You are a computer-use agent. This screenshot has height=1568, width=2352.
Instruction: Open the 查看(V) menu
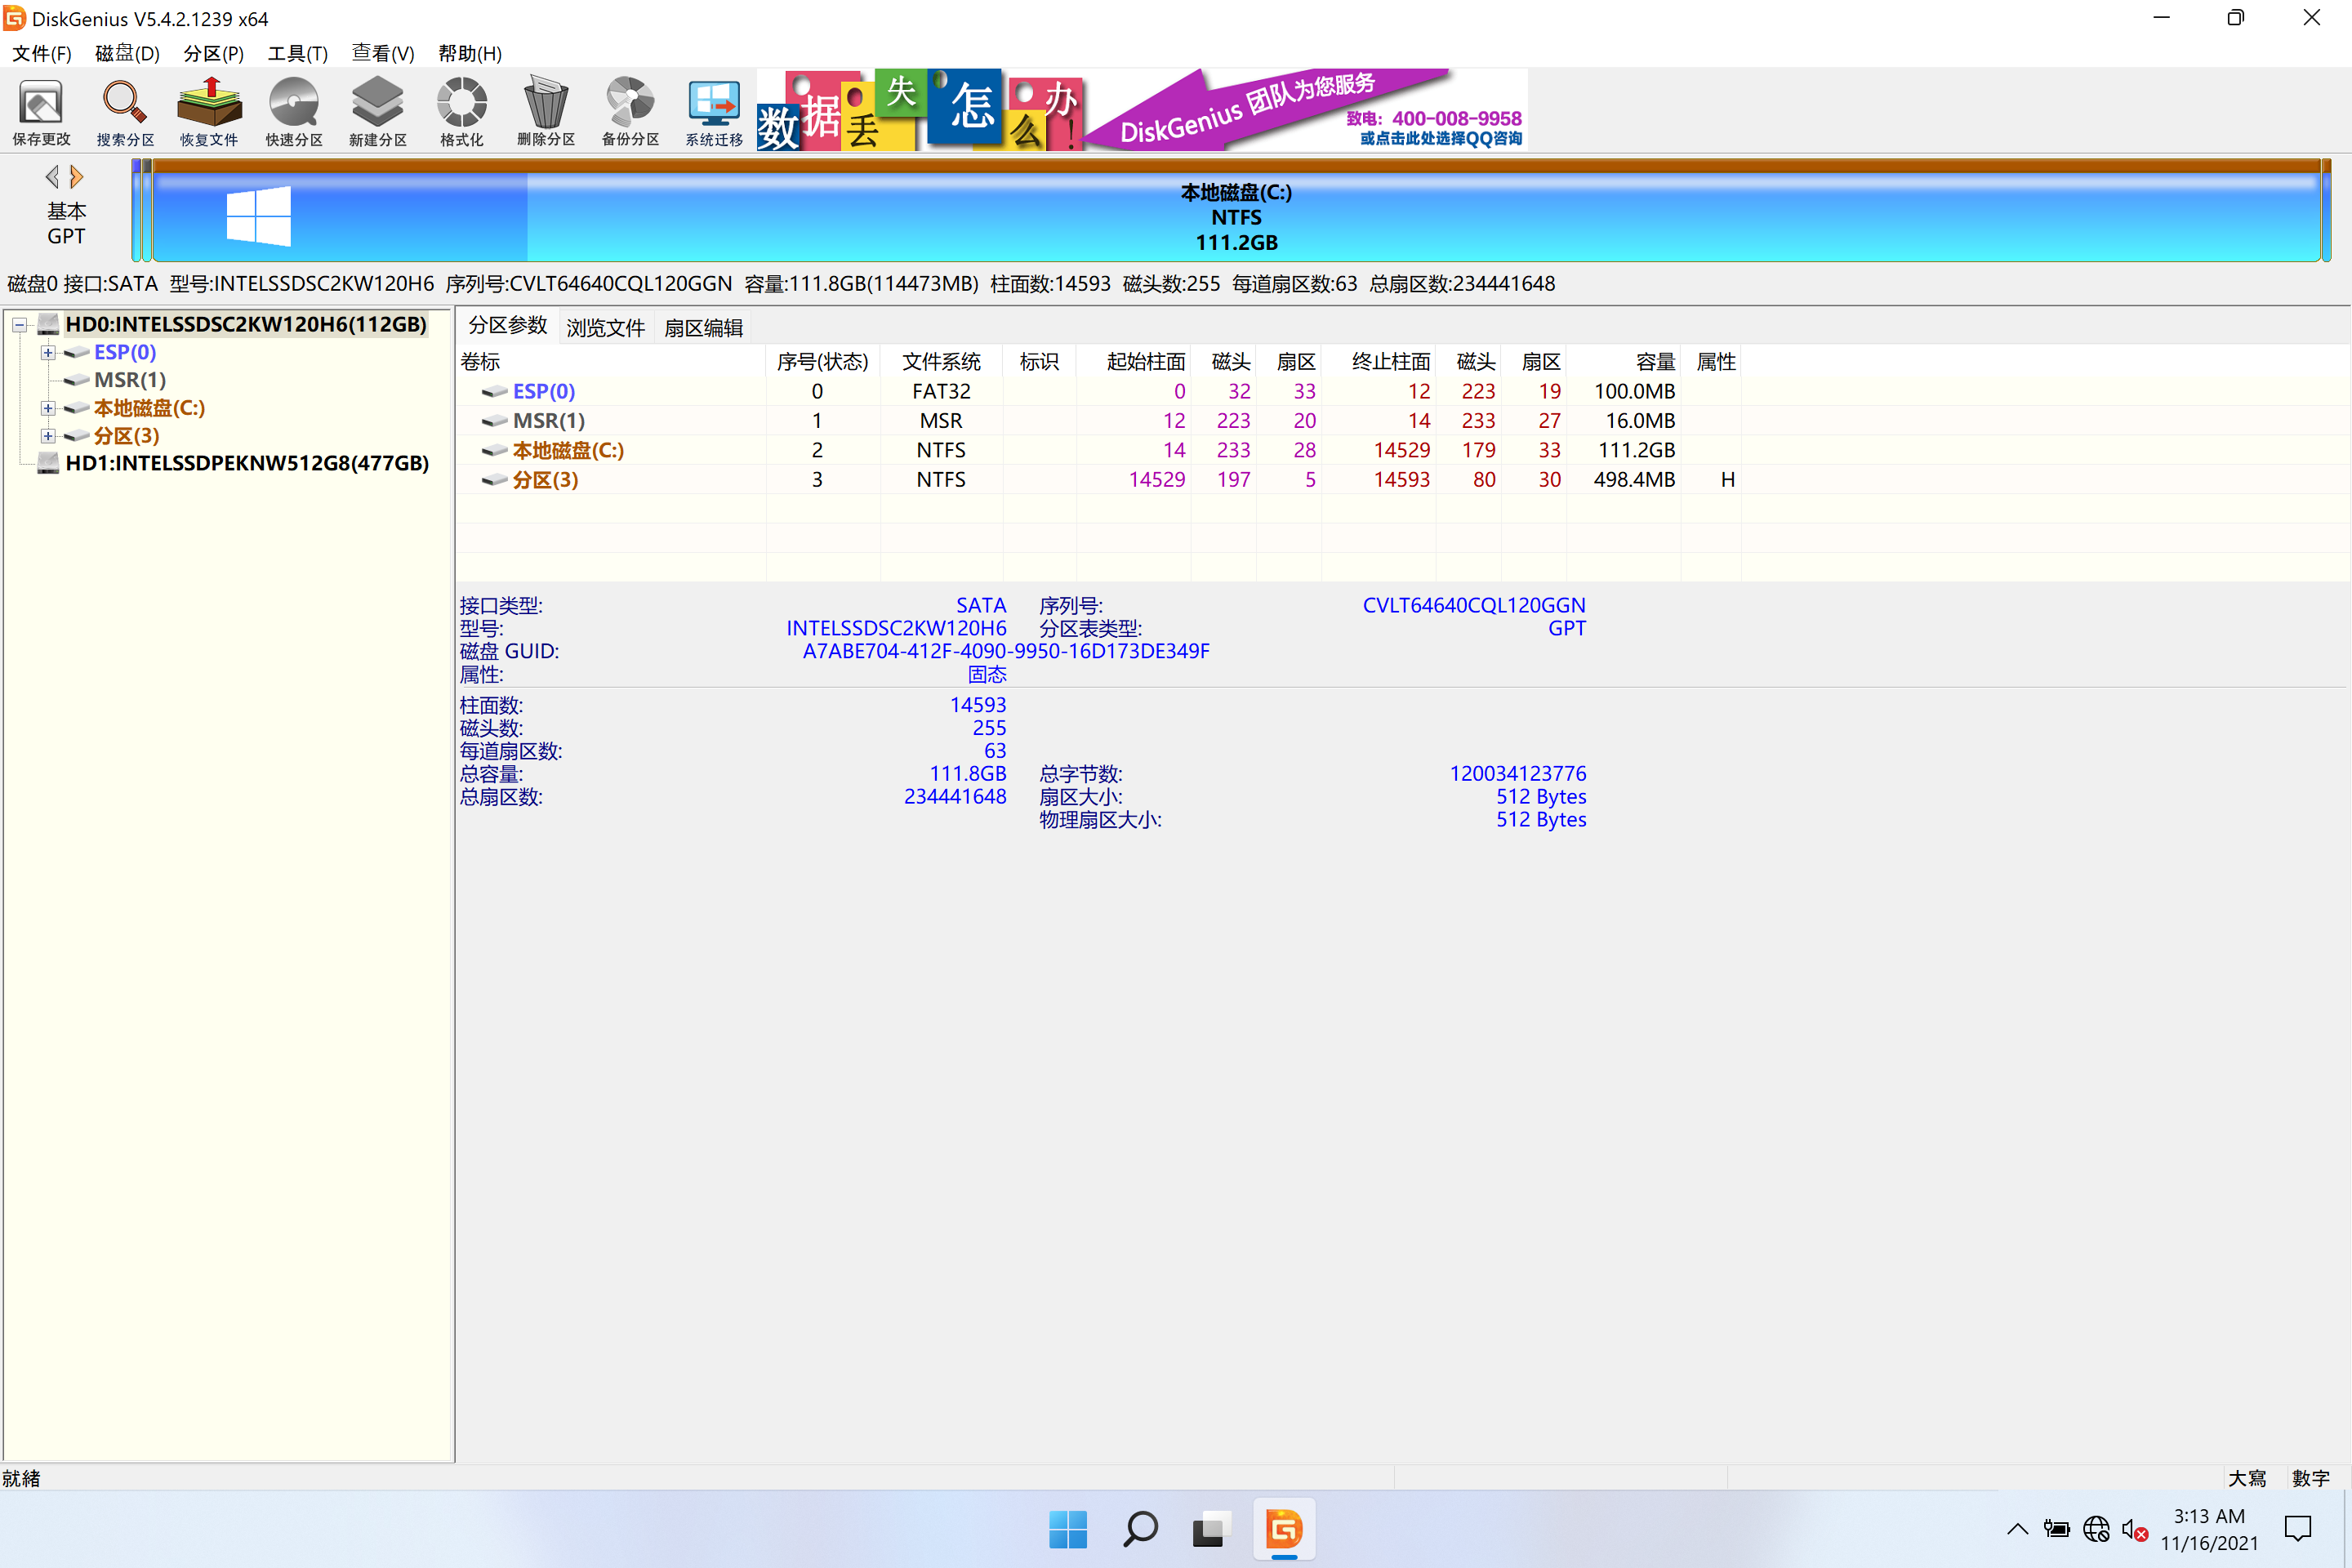click(382, 53)
